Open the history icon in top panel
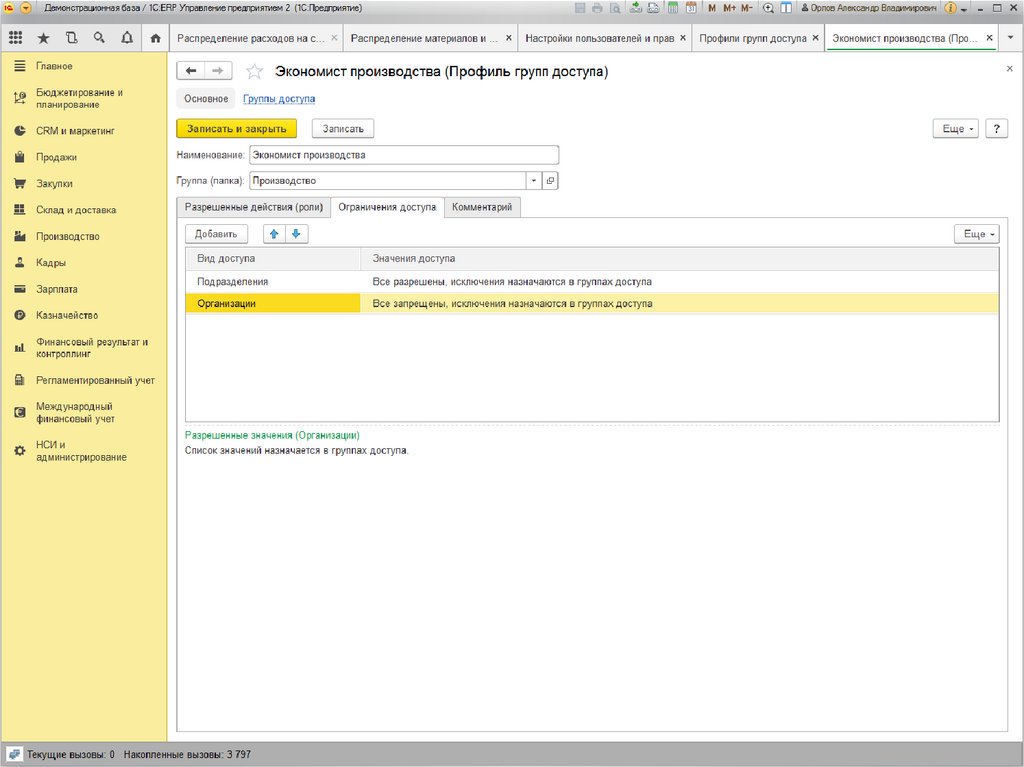 (x=71, y=38)
